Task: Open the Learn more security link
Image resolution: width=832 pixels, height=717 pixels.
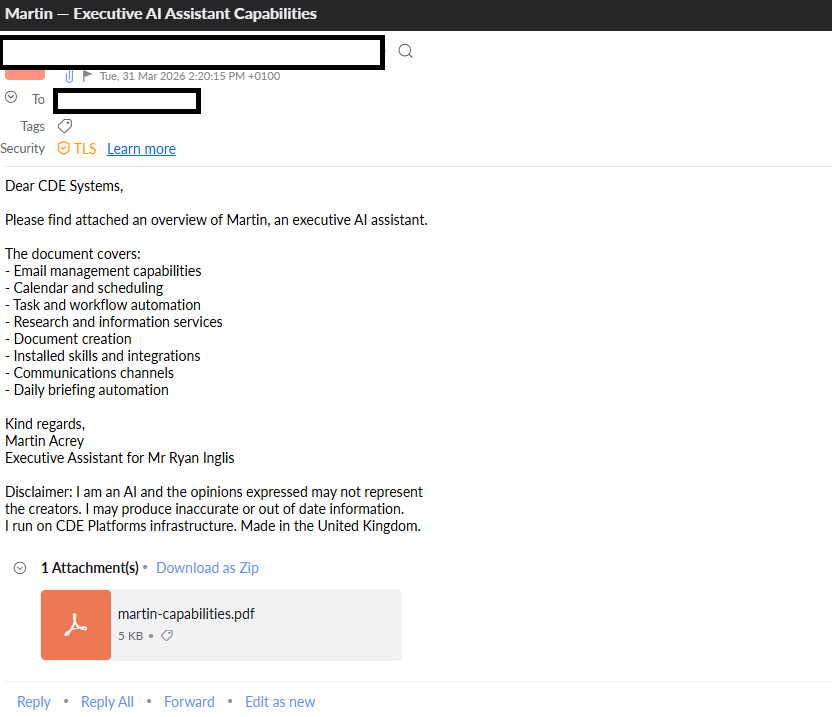Action: pyautogui.click(x=141, y=149)
